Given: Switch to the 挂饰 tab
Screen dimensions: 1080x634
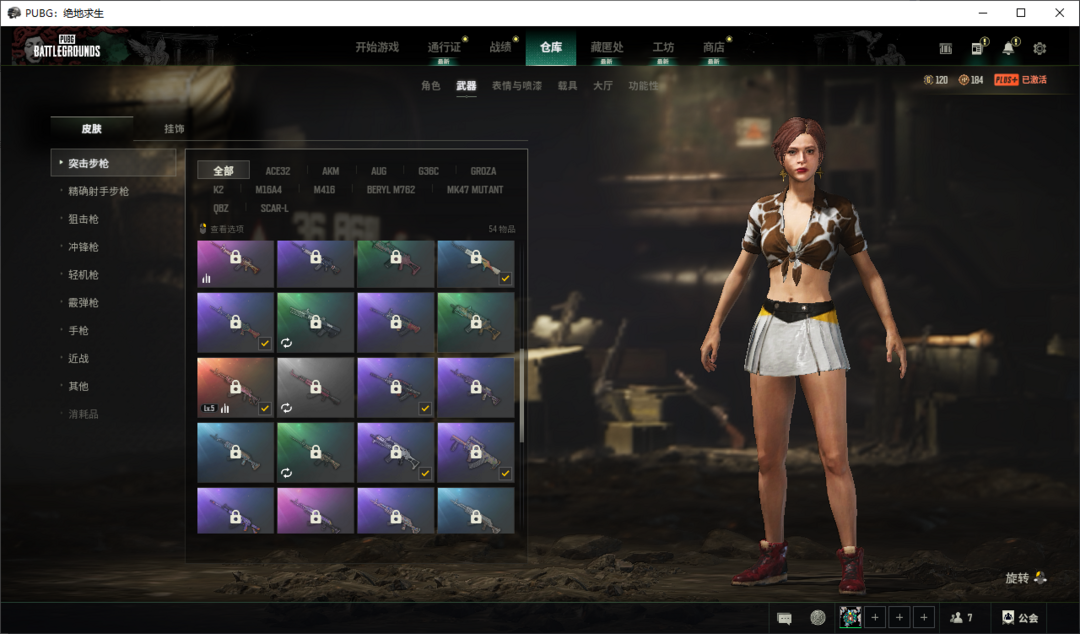Looking at the screenshot, I should point(174,129).
